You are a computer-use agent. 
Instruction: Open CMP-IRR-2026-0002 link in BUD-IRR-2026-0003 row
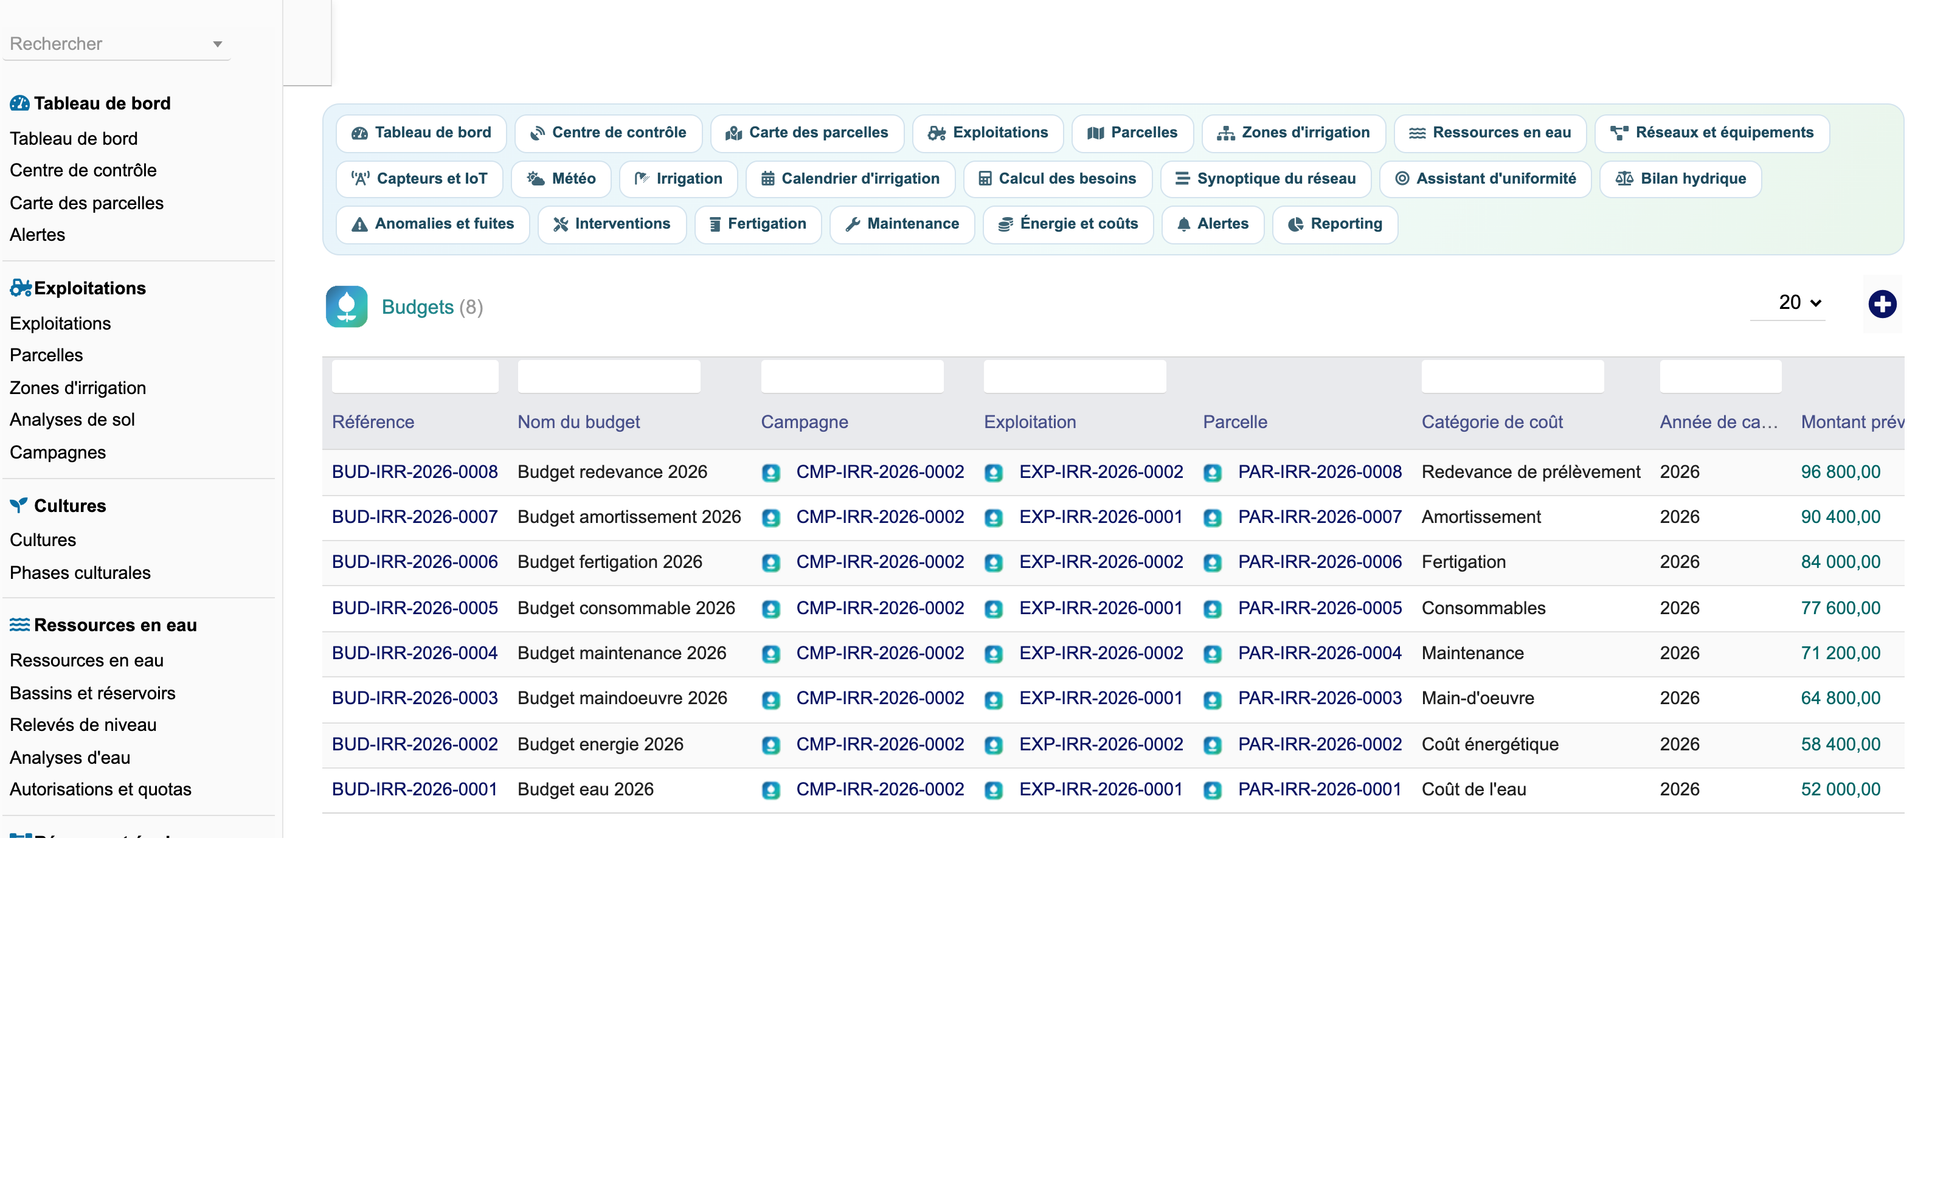coord(880,698)
